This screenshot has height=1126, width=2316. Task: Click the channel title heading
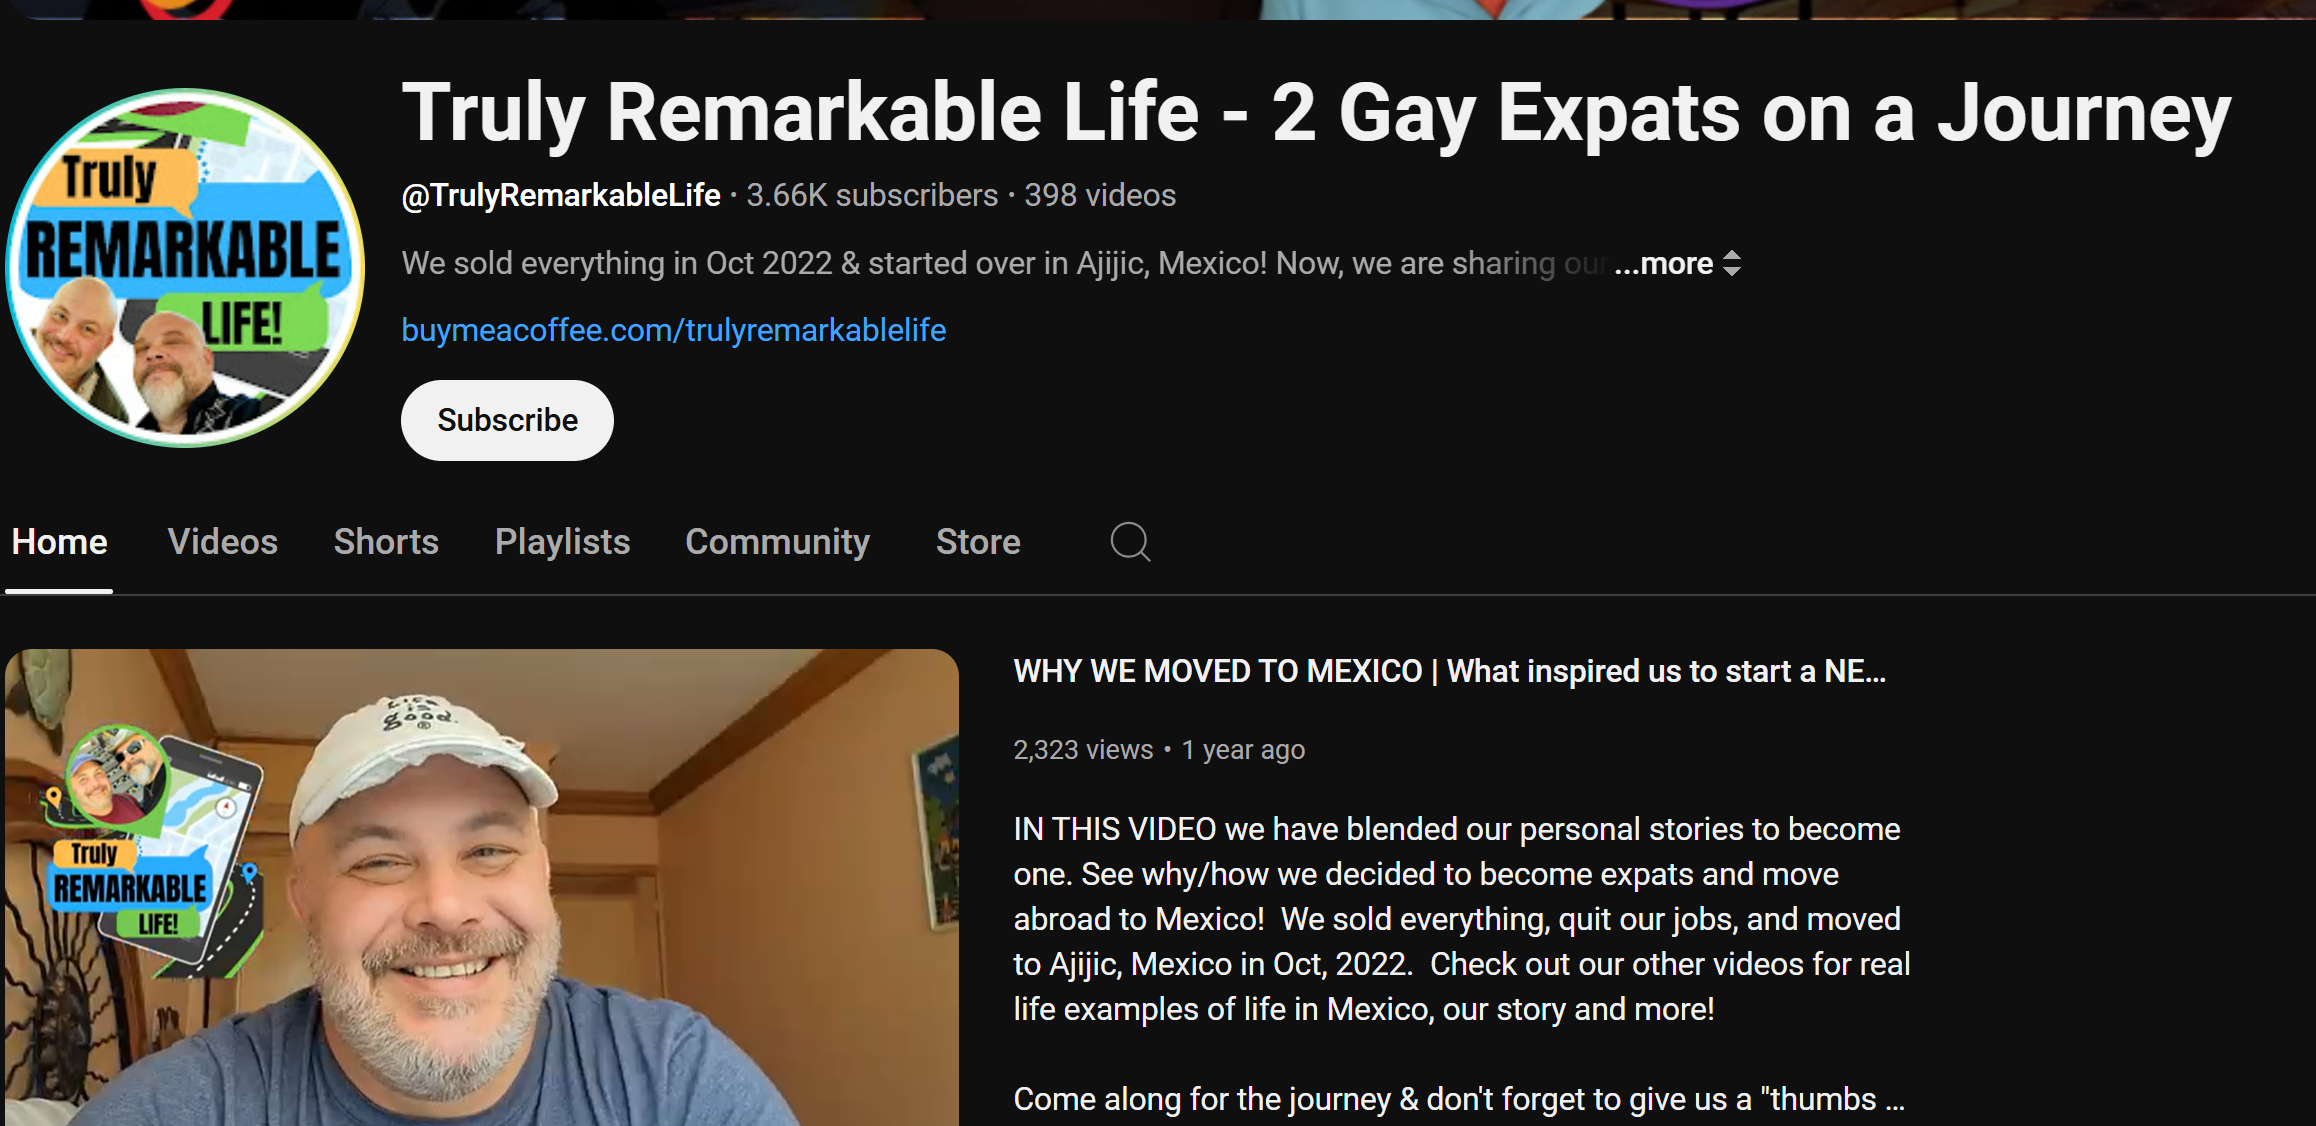[1316, 114]
